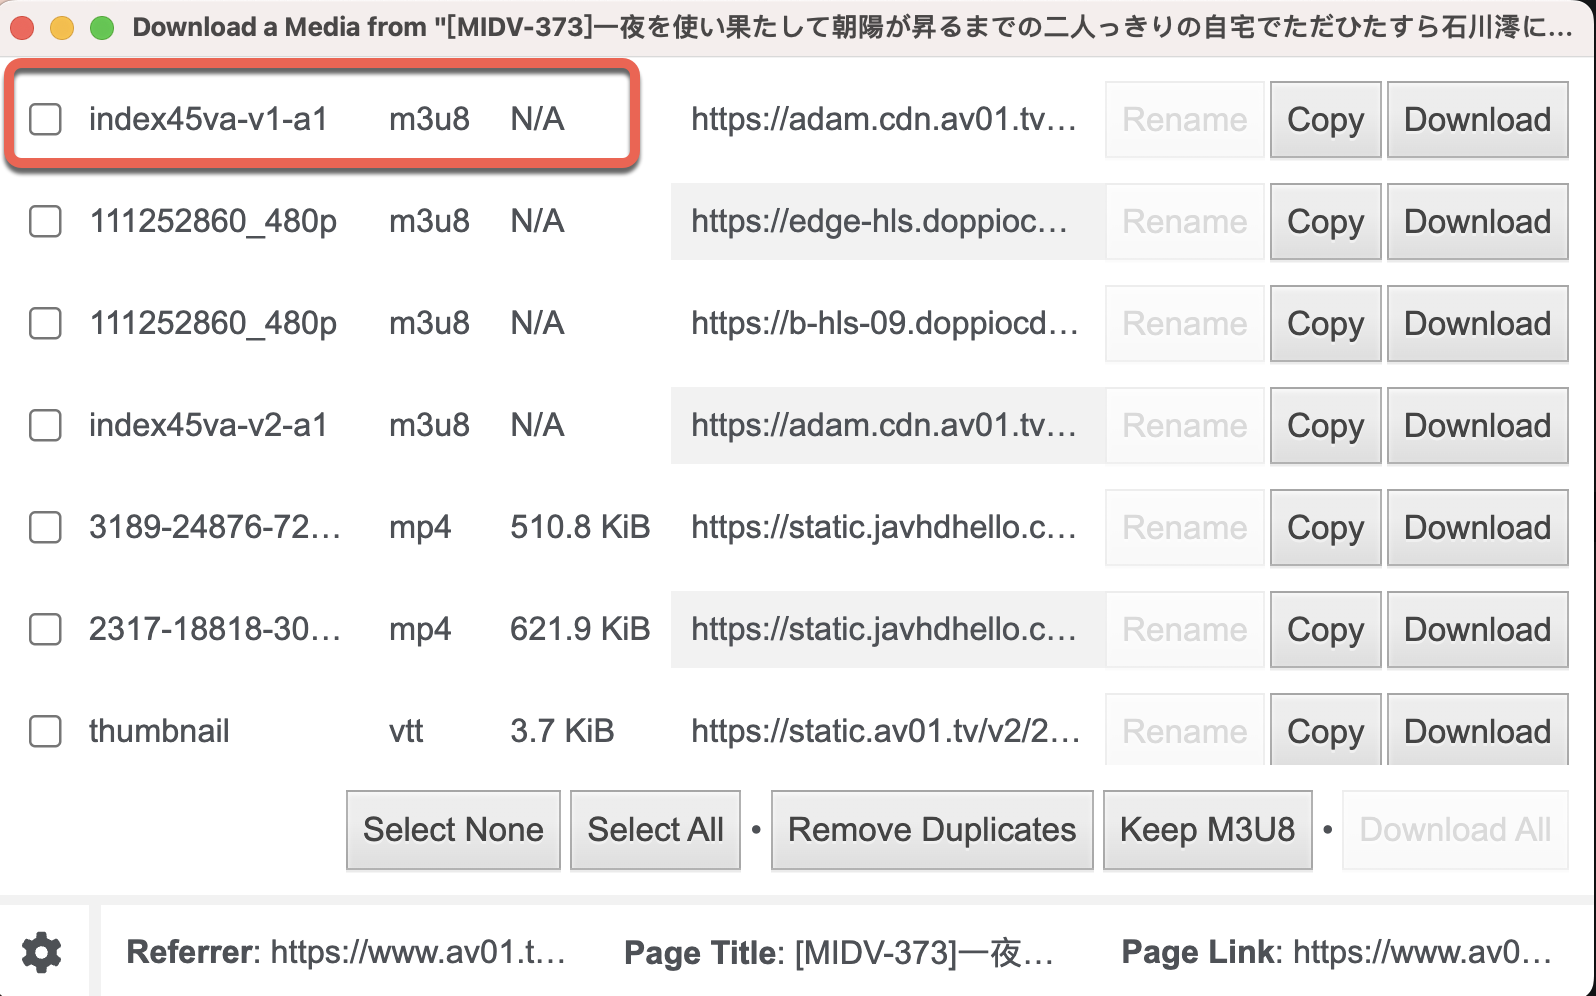This screenshot has width=1596, height=996.
Task: Close window with the red button
Action: point(23,27)
